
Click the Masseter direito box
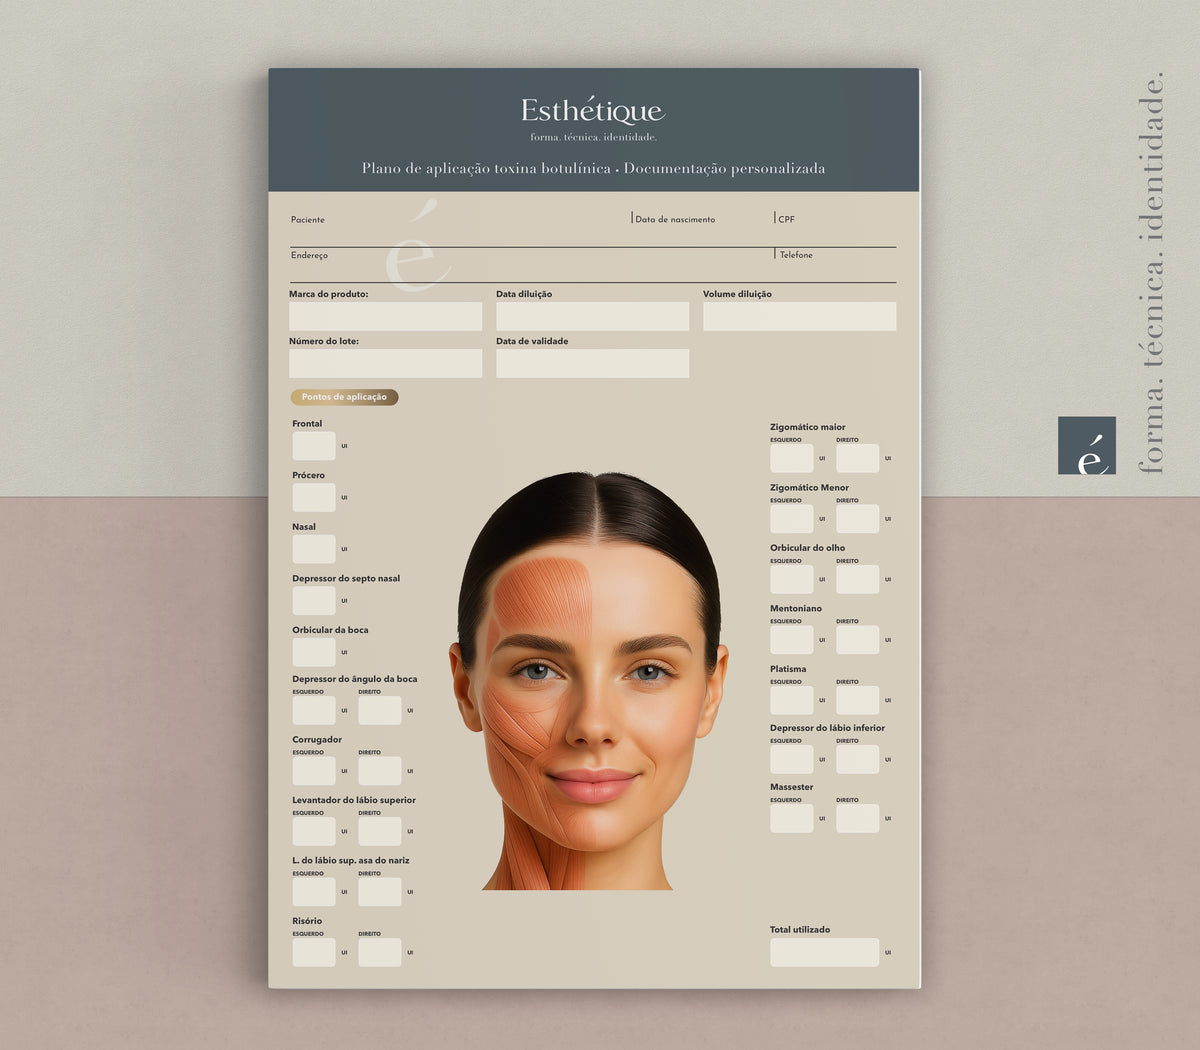click(858, 818)
